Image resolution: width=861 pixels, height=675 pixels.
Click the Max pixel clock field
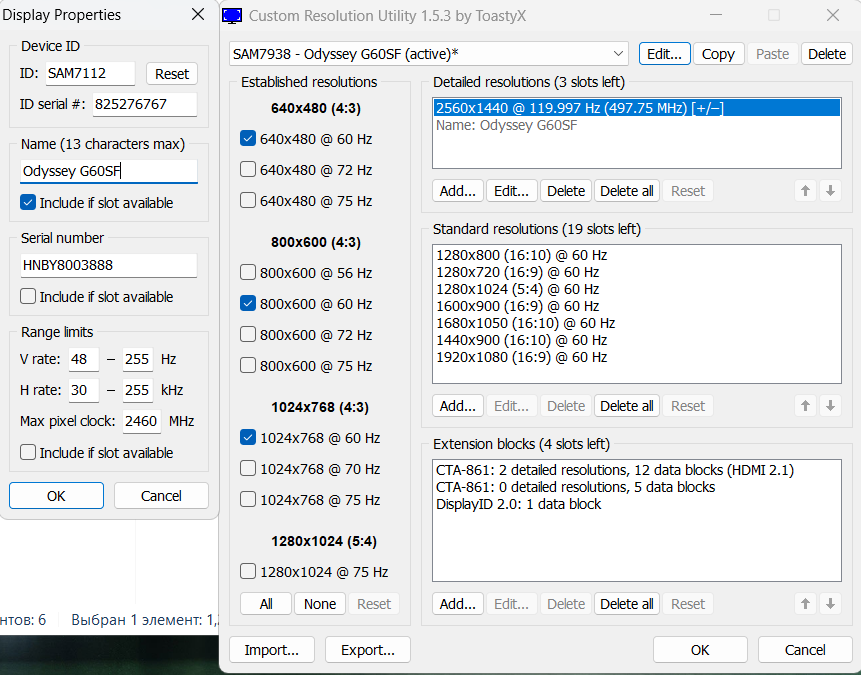pos(142,421)
